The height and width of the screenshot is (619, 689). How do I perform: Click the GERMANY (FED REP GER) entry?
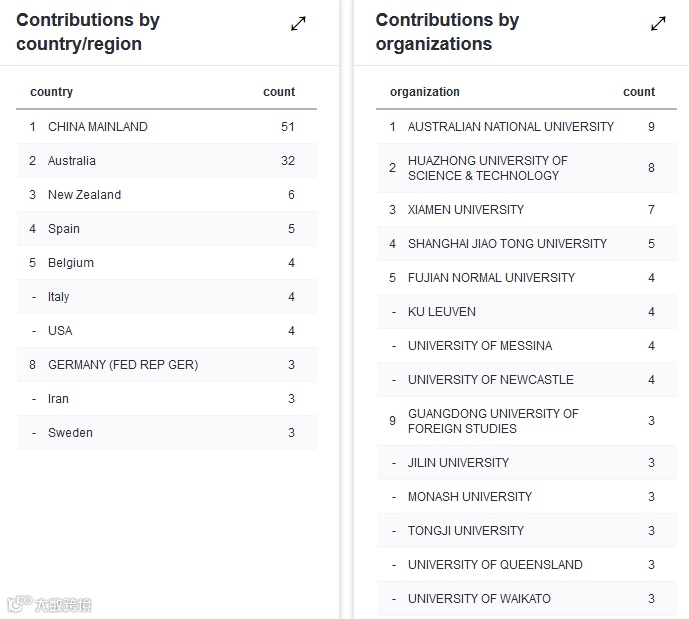[123, 365]
